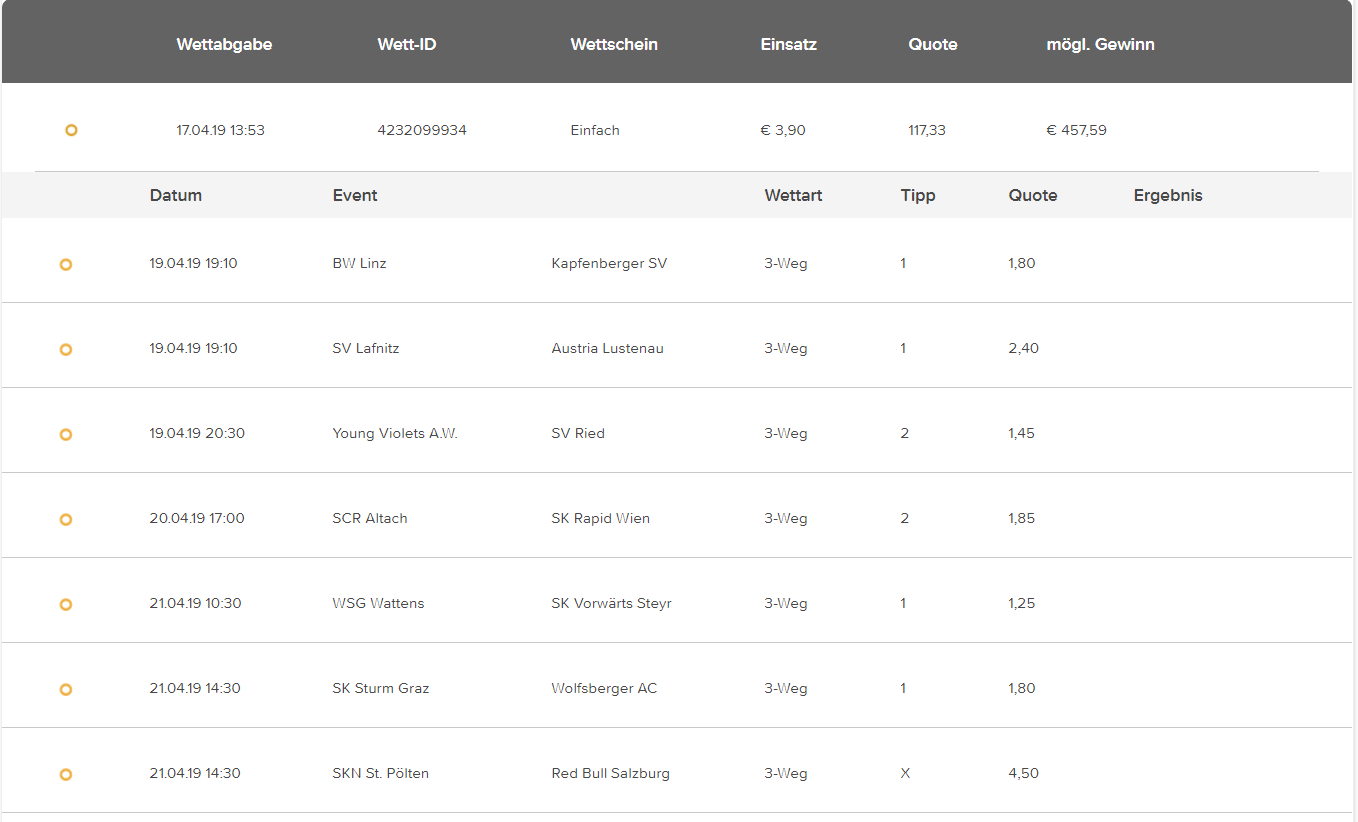Click the Datum sub-header
1358x822 pixels.
pyautogui.click(x=176, y=195)
